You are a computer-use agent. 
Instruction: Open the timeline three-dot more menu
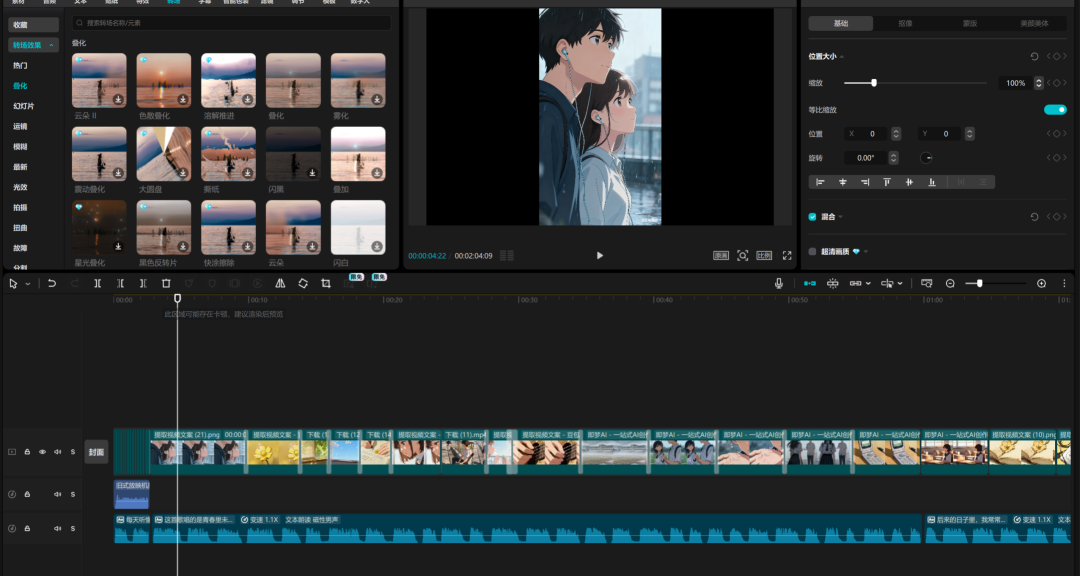click(x=1064, y=283)
